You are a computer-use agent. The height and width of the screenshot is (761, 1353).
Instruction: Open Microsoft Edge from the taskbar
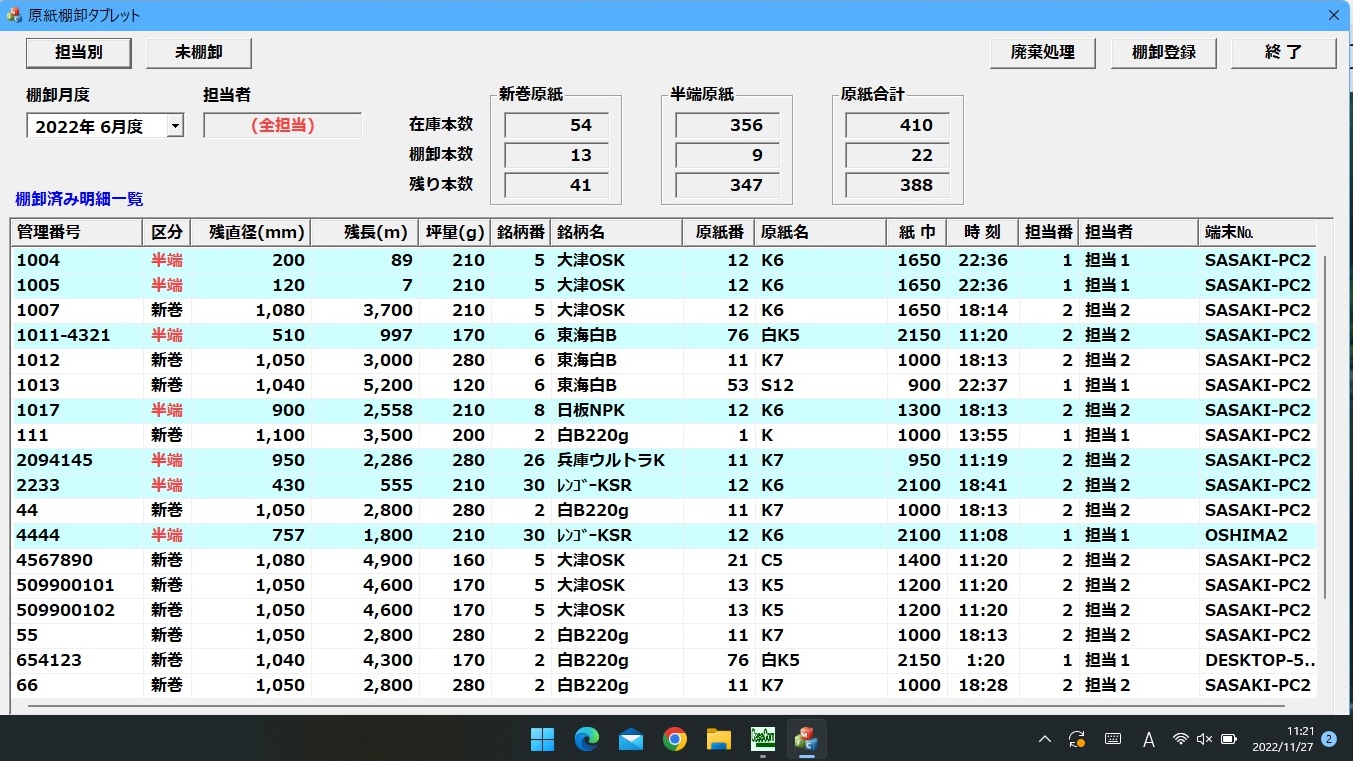(x=586, y=739)
